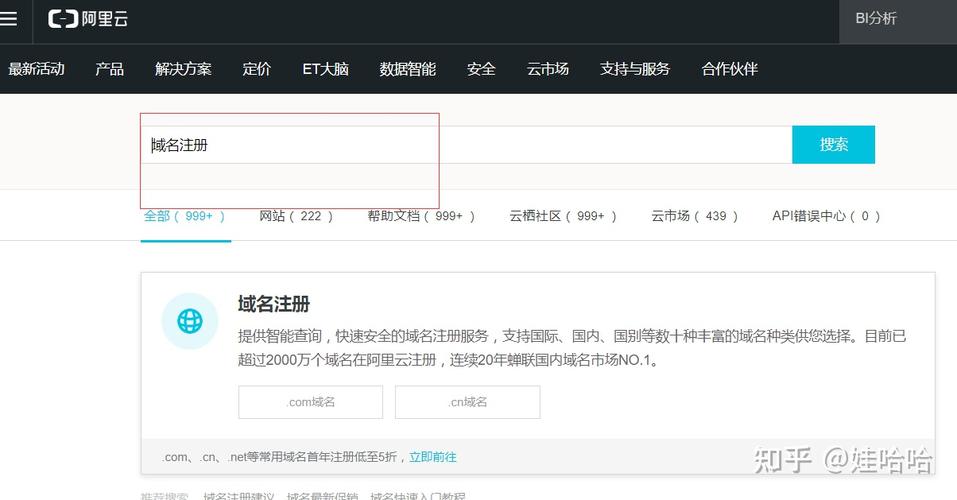
Task: Follow the 立即前往 link
Action: point(433,457)
